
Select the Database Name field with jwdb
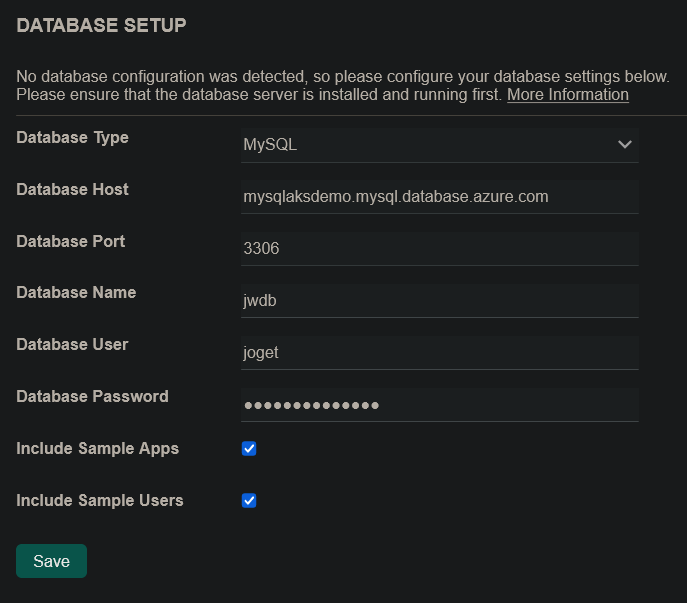click(439, 300)
